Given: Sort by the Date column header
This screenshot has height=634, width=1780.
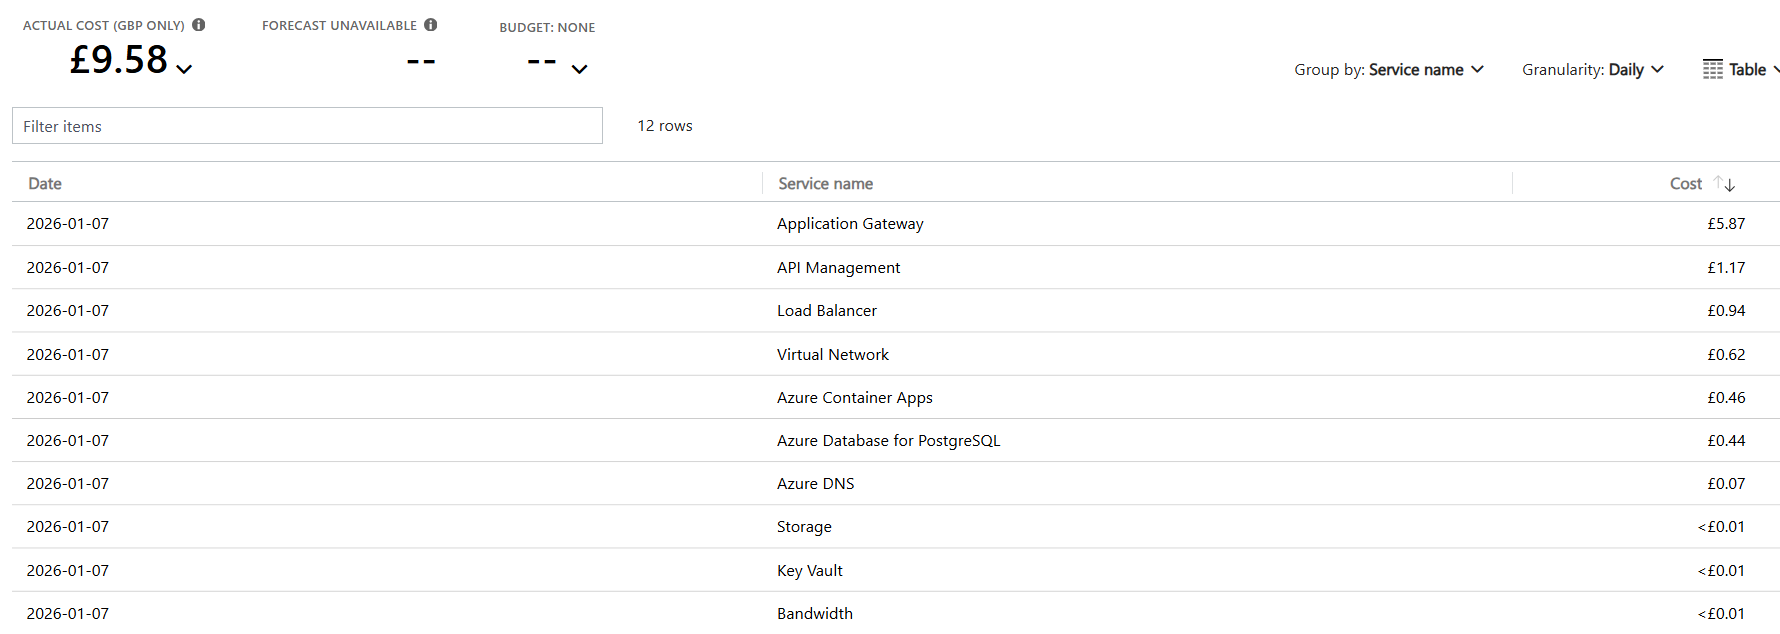Looking at the screenshot, I should point(45,184).
